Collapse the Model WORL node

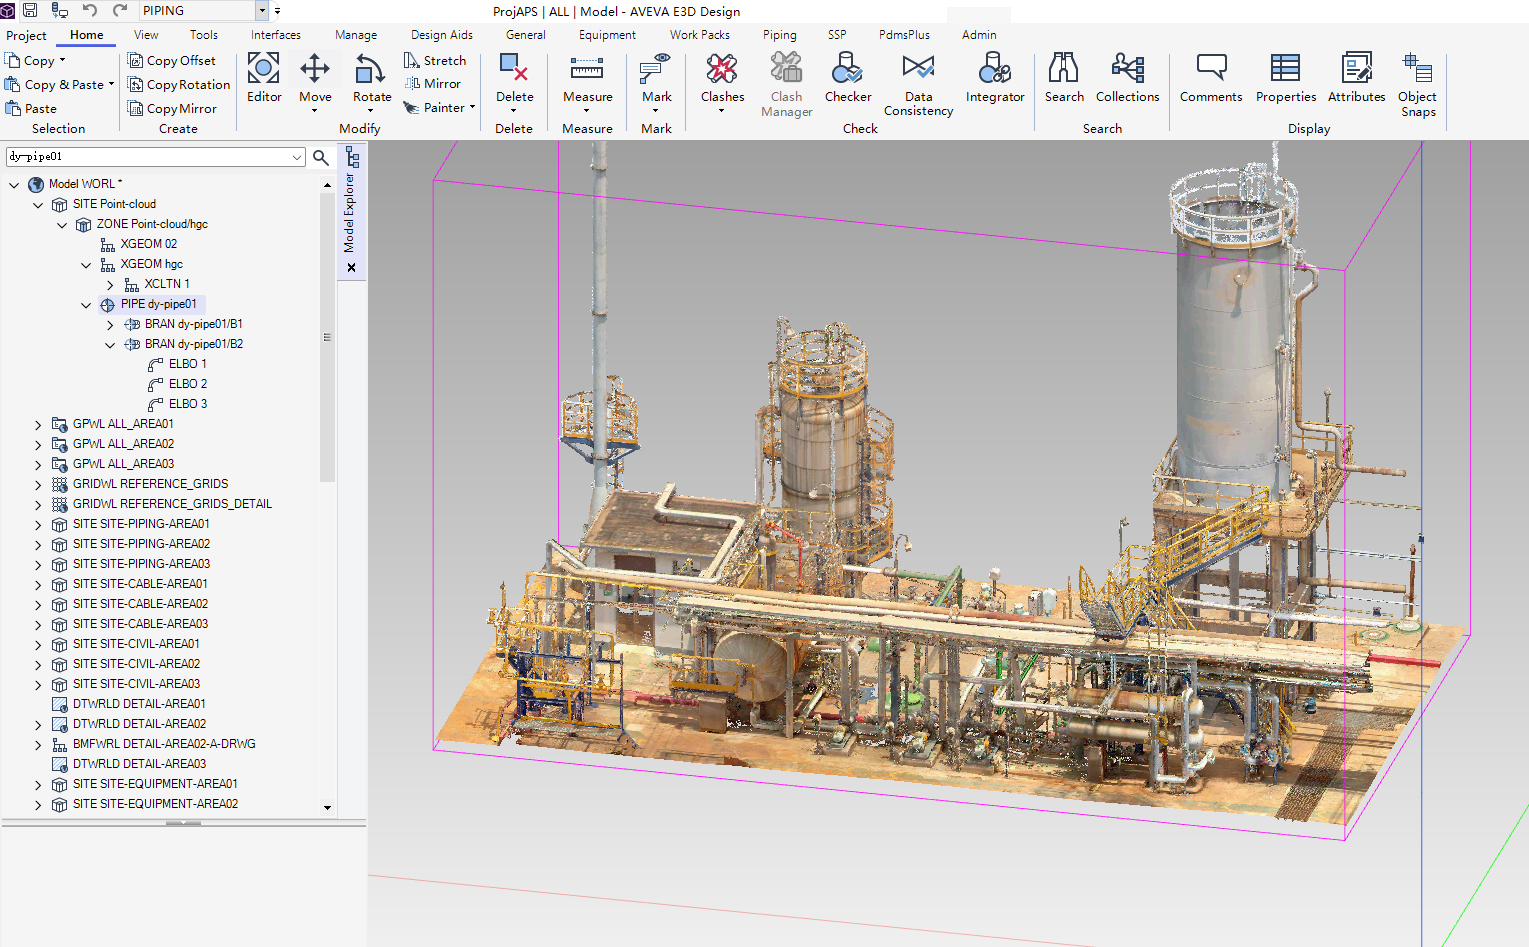point(14,184)
